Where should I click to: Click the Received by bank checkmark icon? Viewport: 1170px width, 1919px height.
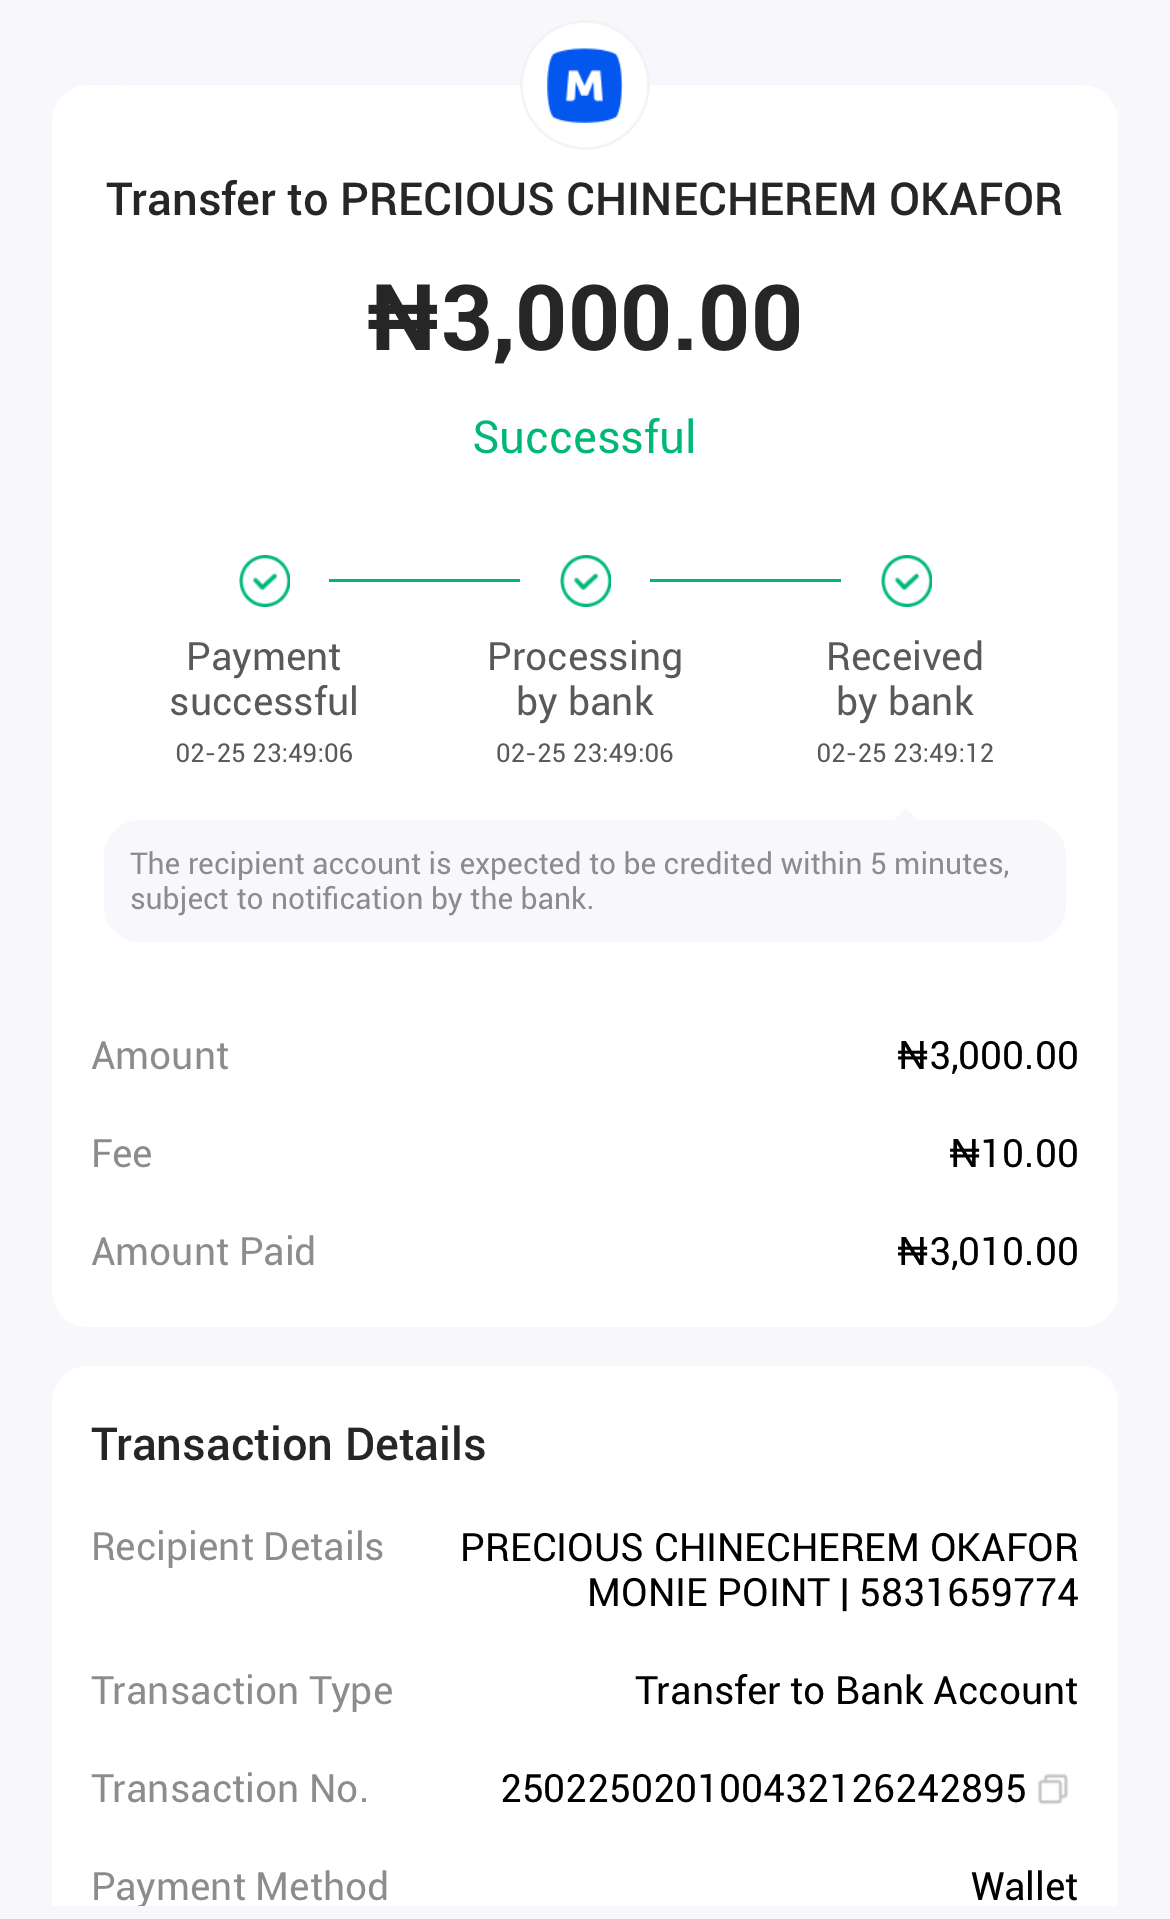point(906,581)
